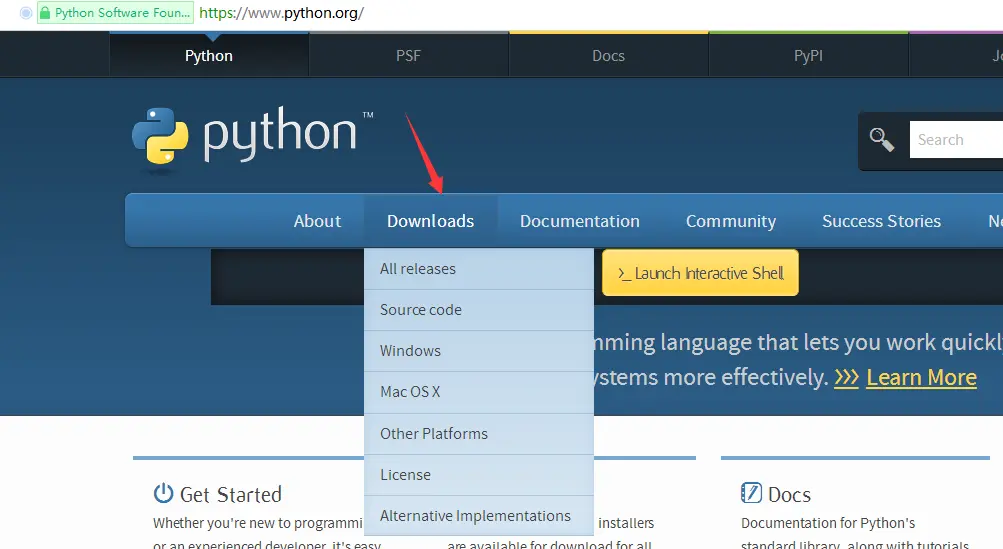Open the Community navigation menu
1003x549 pixels.
[731, 221]
